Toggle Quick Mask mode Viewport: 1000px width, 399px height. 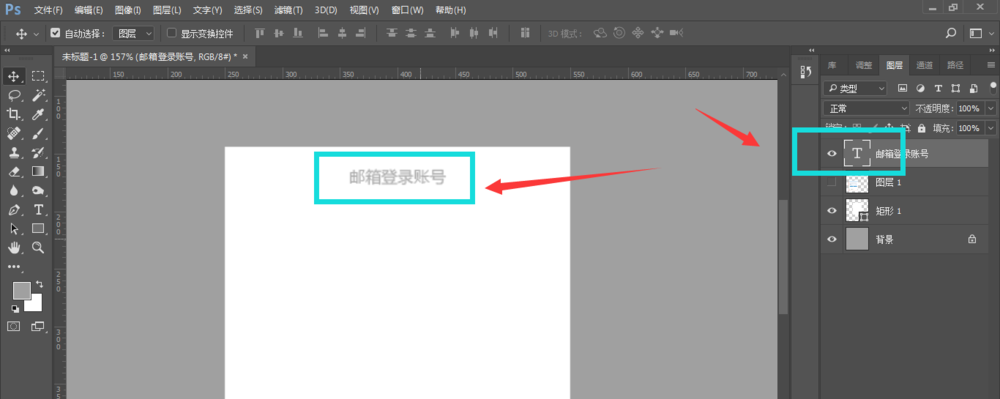tap(13, 326)
